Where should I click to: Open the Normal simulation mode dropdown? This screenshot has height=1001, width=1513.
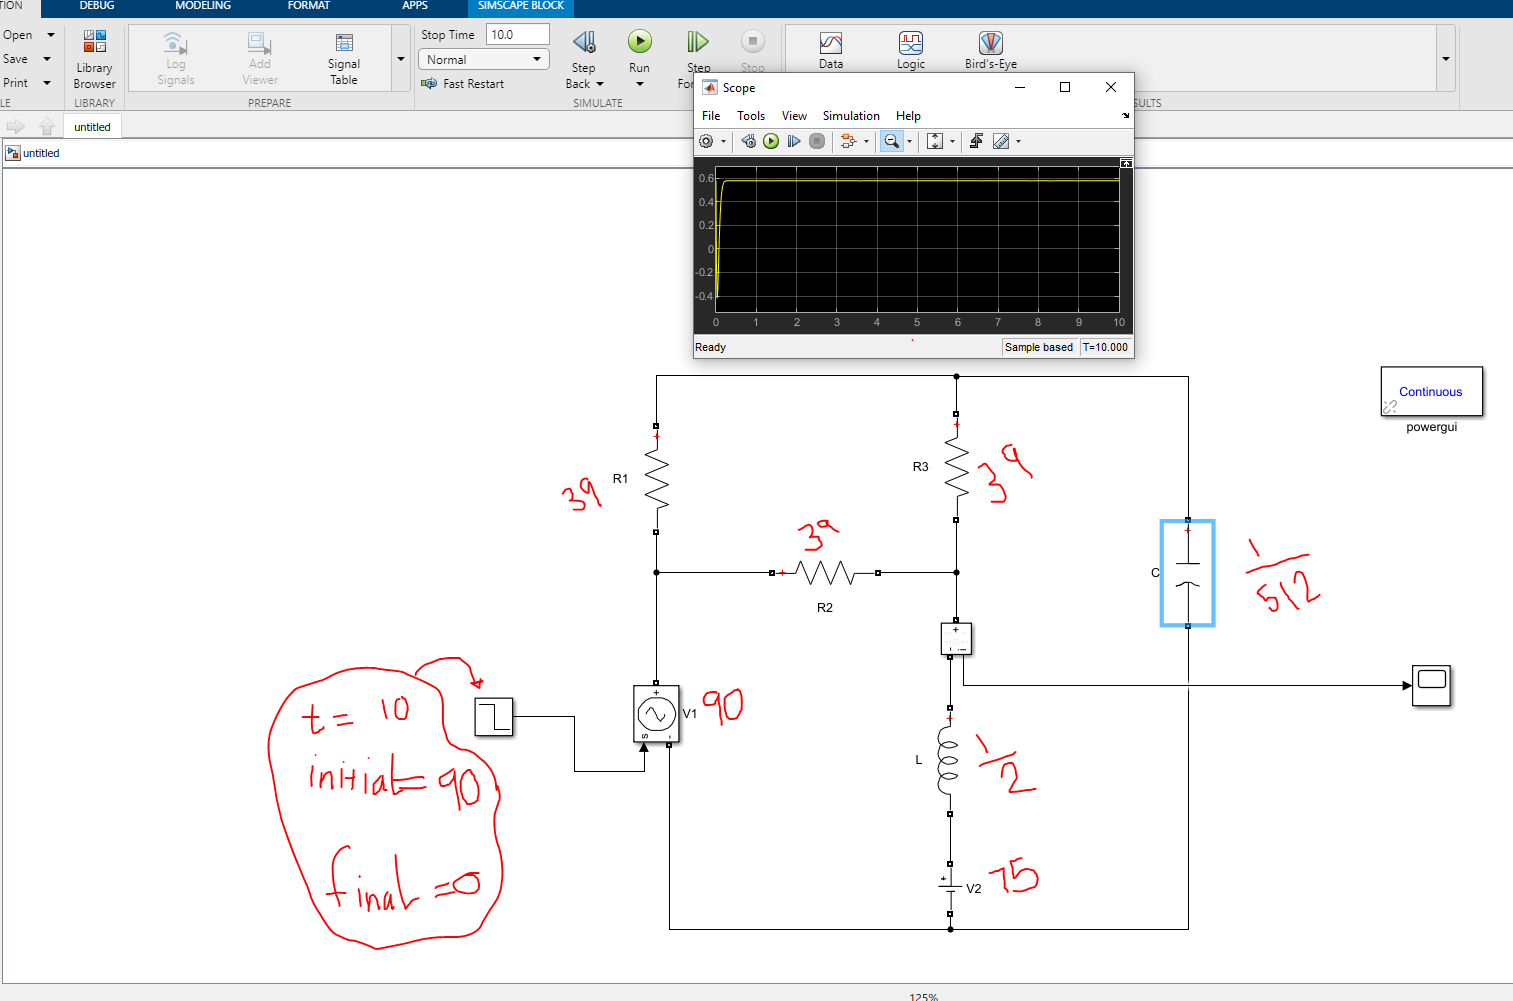(x=483, y=58)
